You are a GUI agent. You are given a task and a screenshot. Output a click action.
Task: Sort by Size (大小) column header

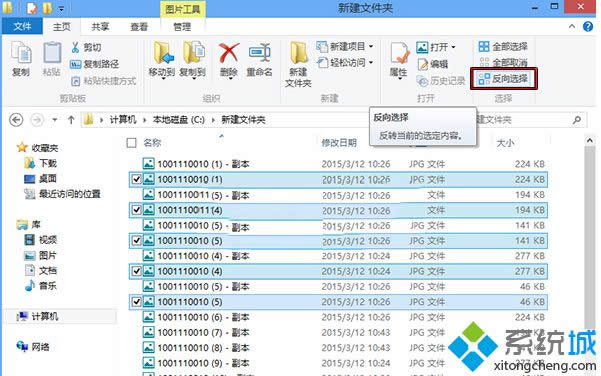click(505, 143)
